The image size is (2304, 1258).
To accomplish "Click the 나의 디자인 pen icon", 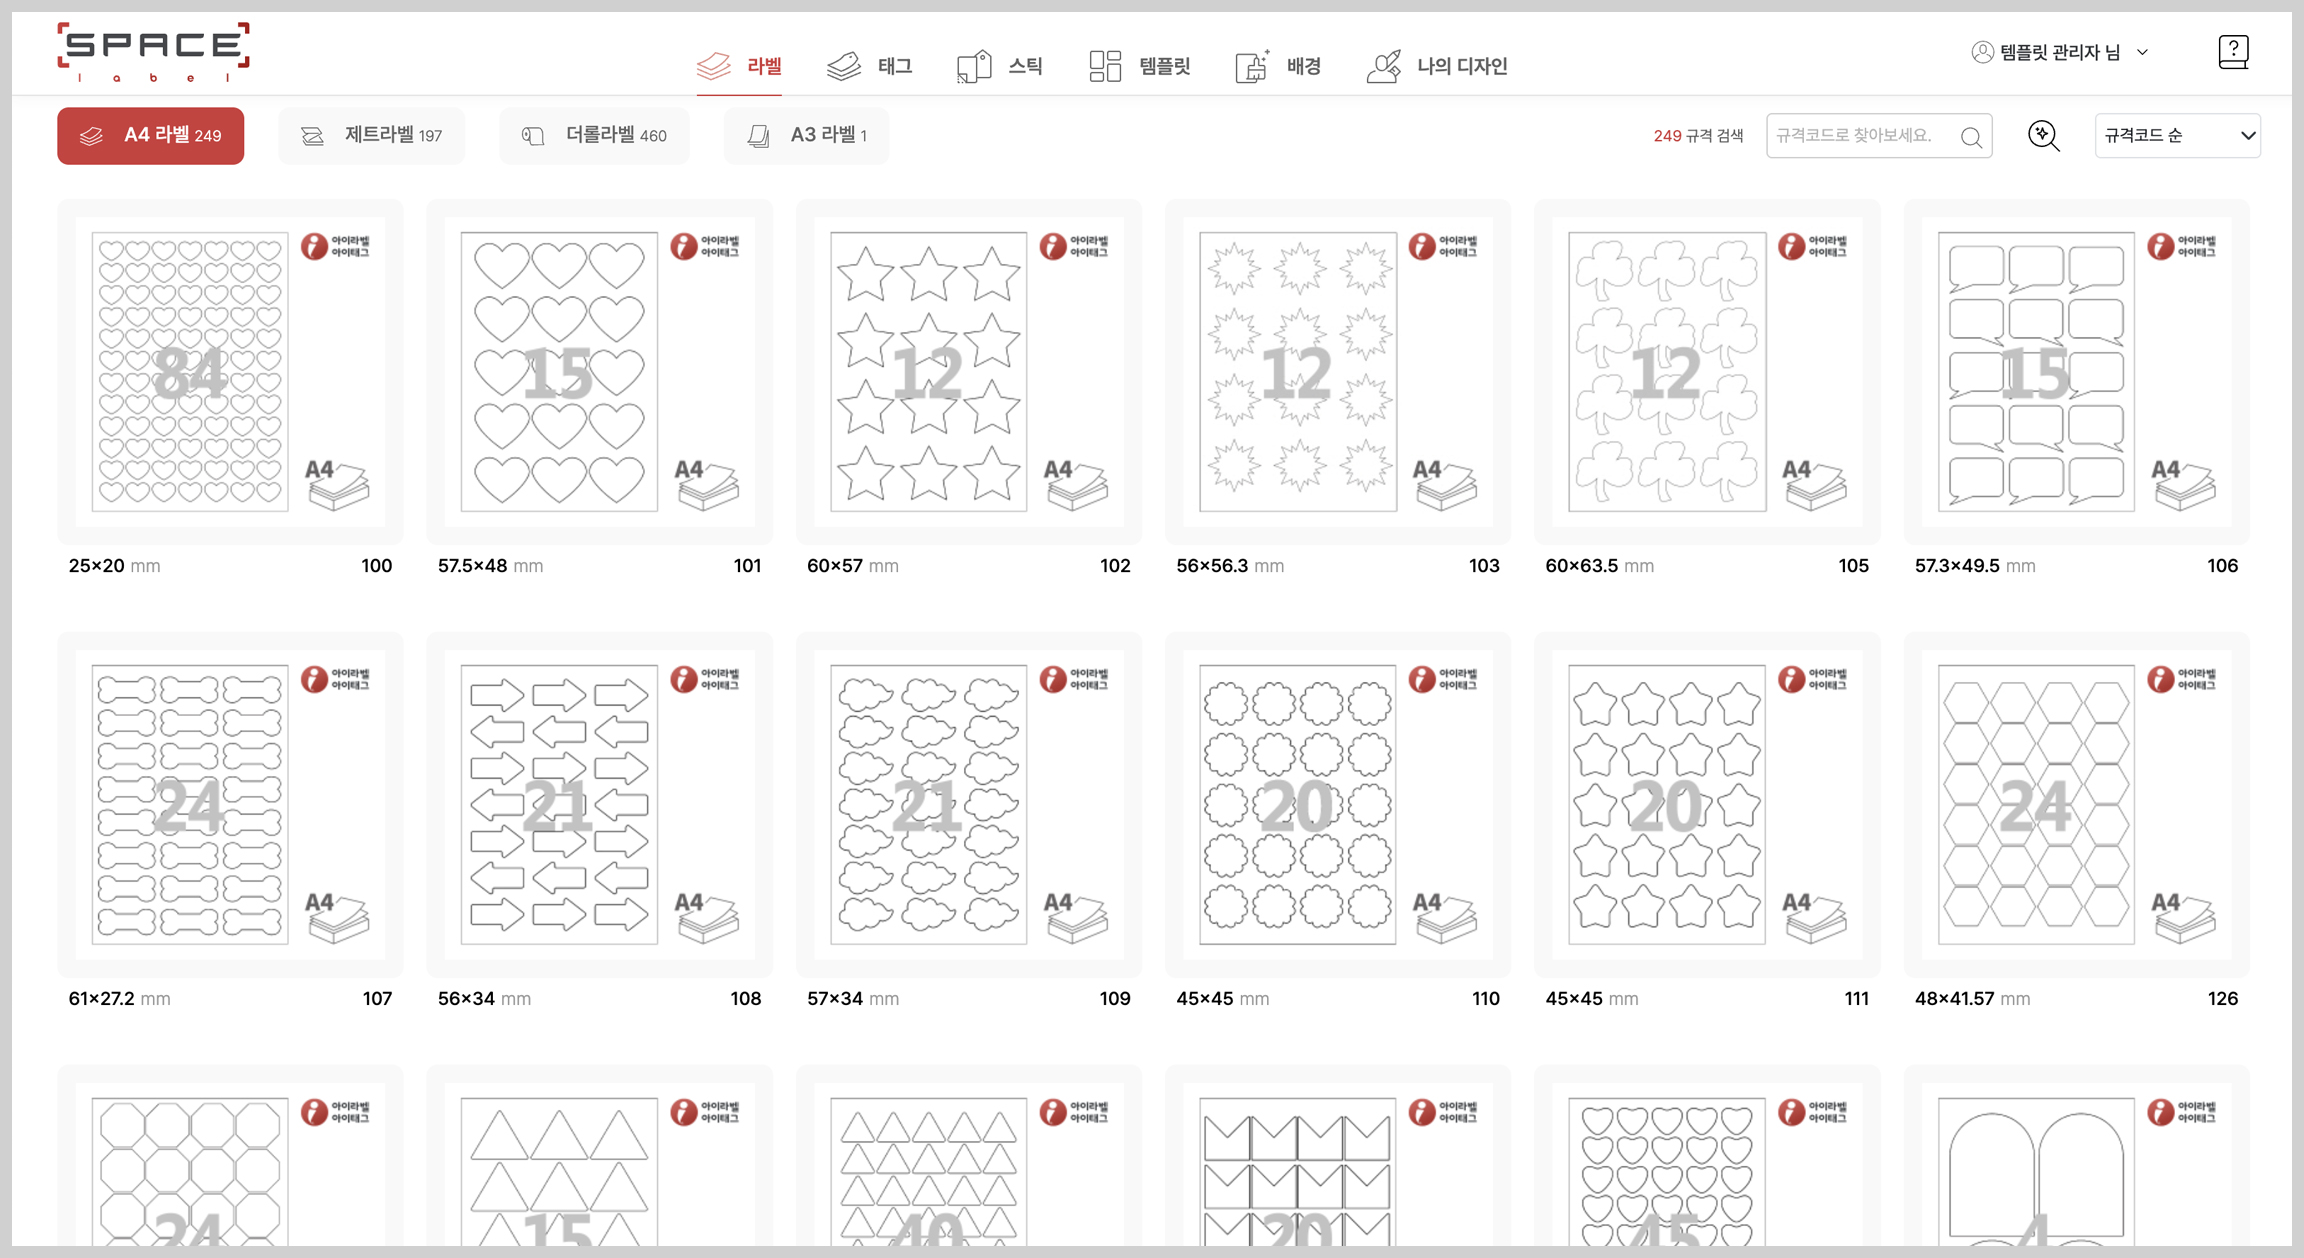I will tap(1384, 66).
